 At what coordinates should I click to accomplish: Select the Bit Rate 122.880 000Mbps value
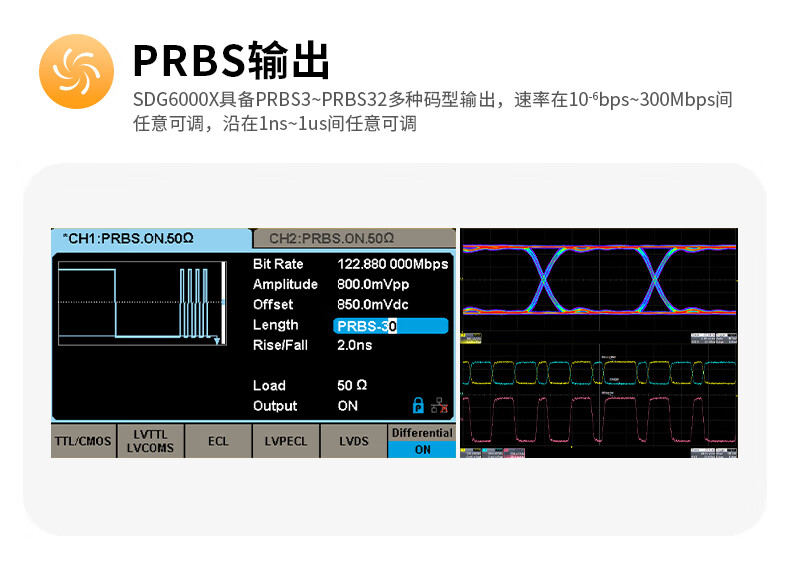(x=392, y=264)
